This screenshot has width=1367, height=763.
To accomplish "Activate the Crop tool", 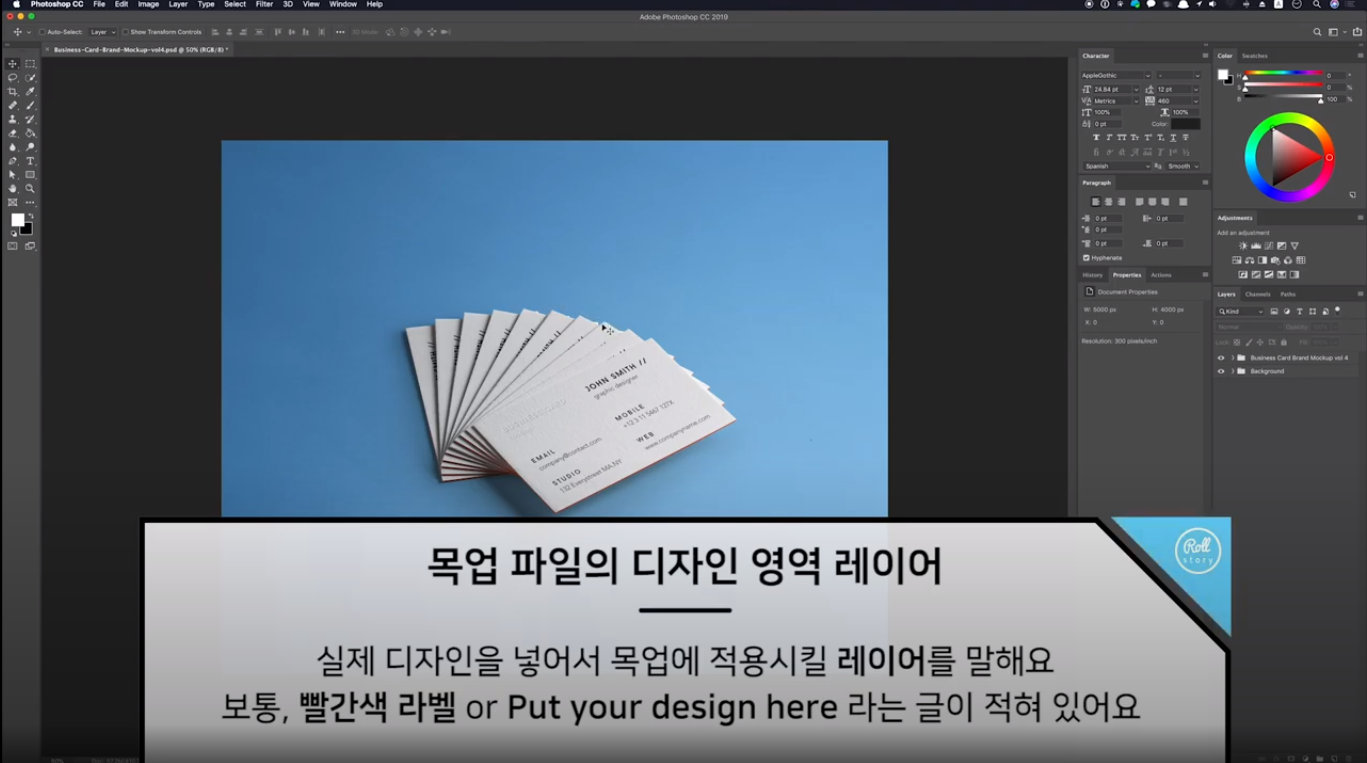I will [13, 92].
